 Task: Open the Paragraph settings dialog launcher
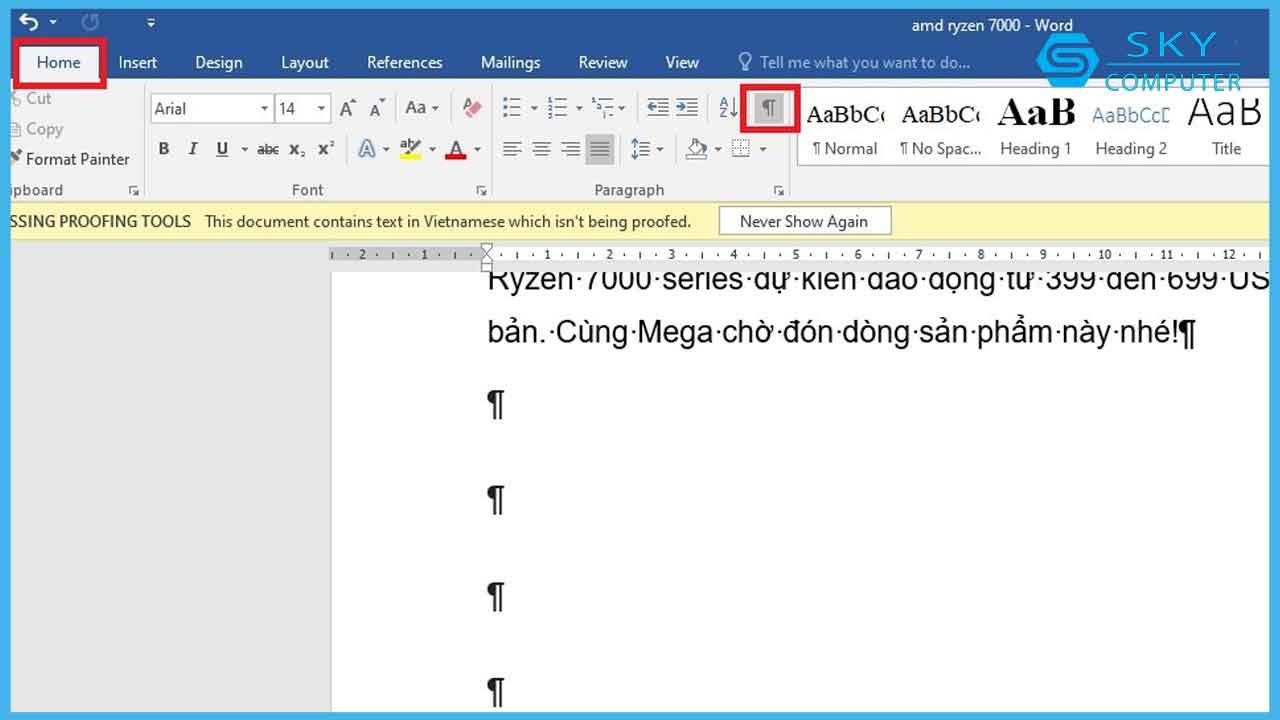coord(779,190)
